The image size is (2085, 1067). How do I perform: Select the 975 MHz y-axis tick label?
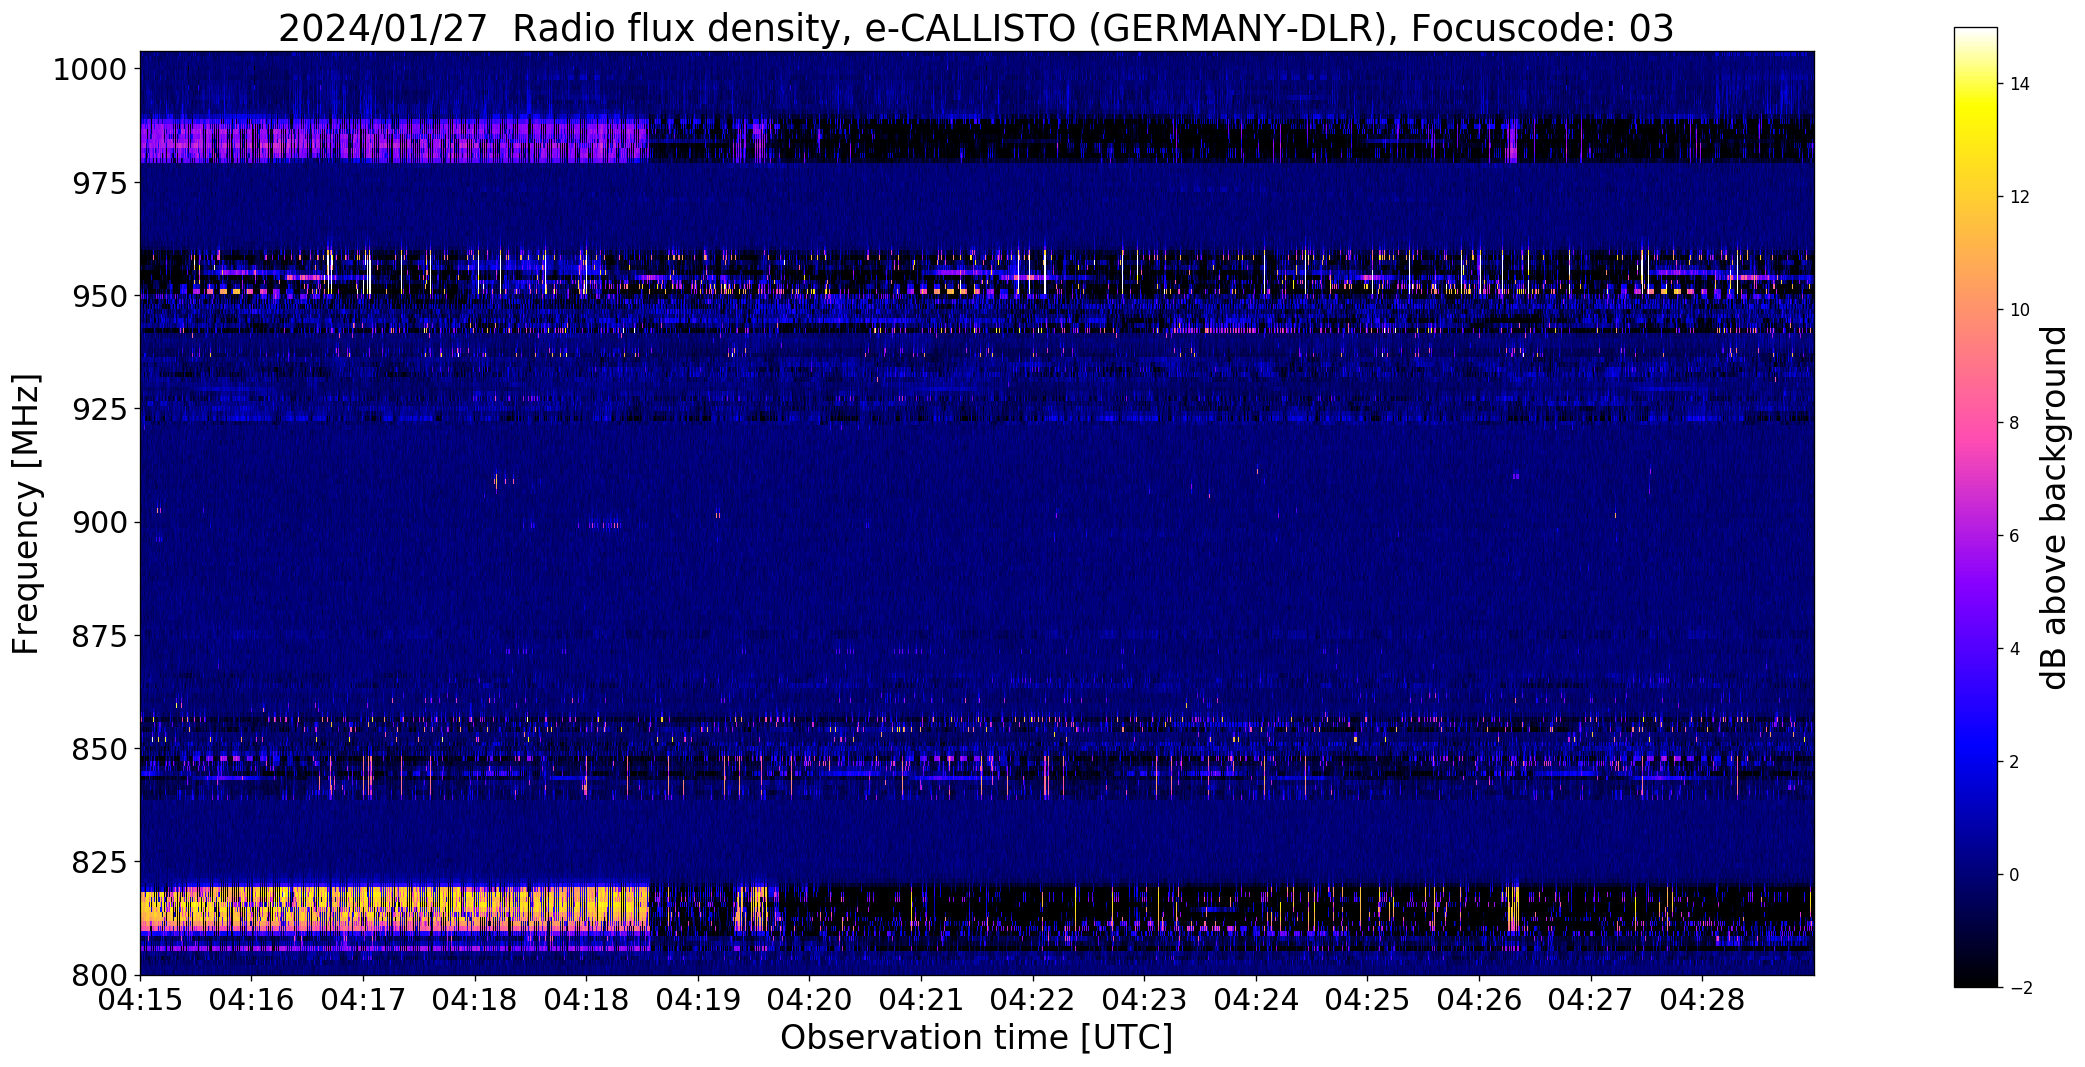pyautogui.click(x=99, y=183)
